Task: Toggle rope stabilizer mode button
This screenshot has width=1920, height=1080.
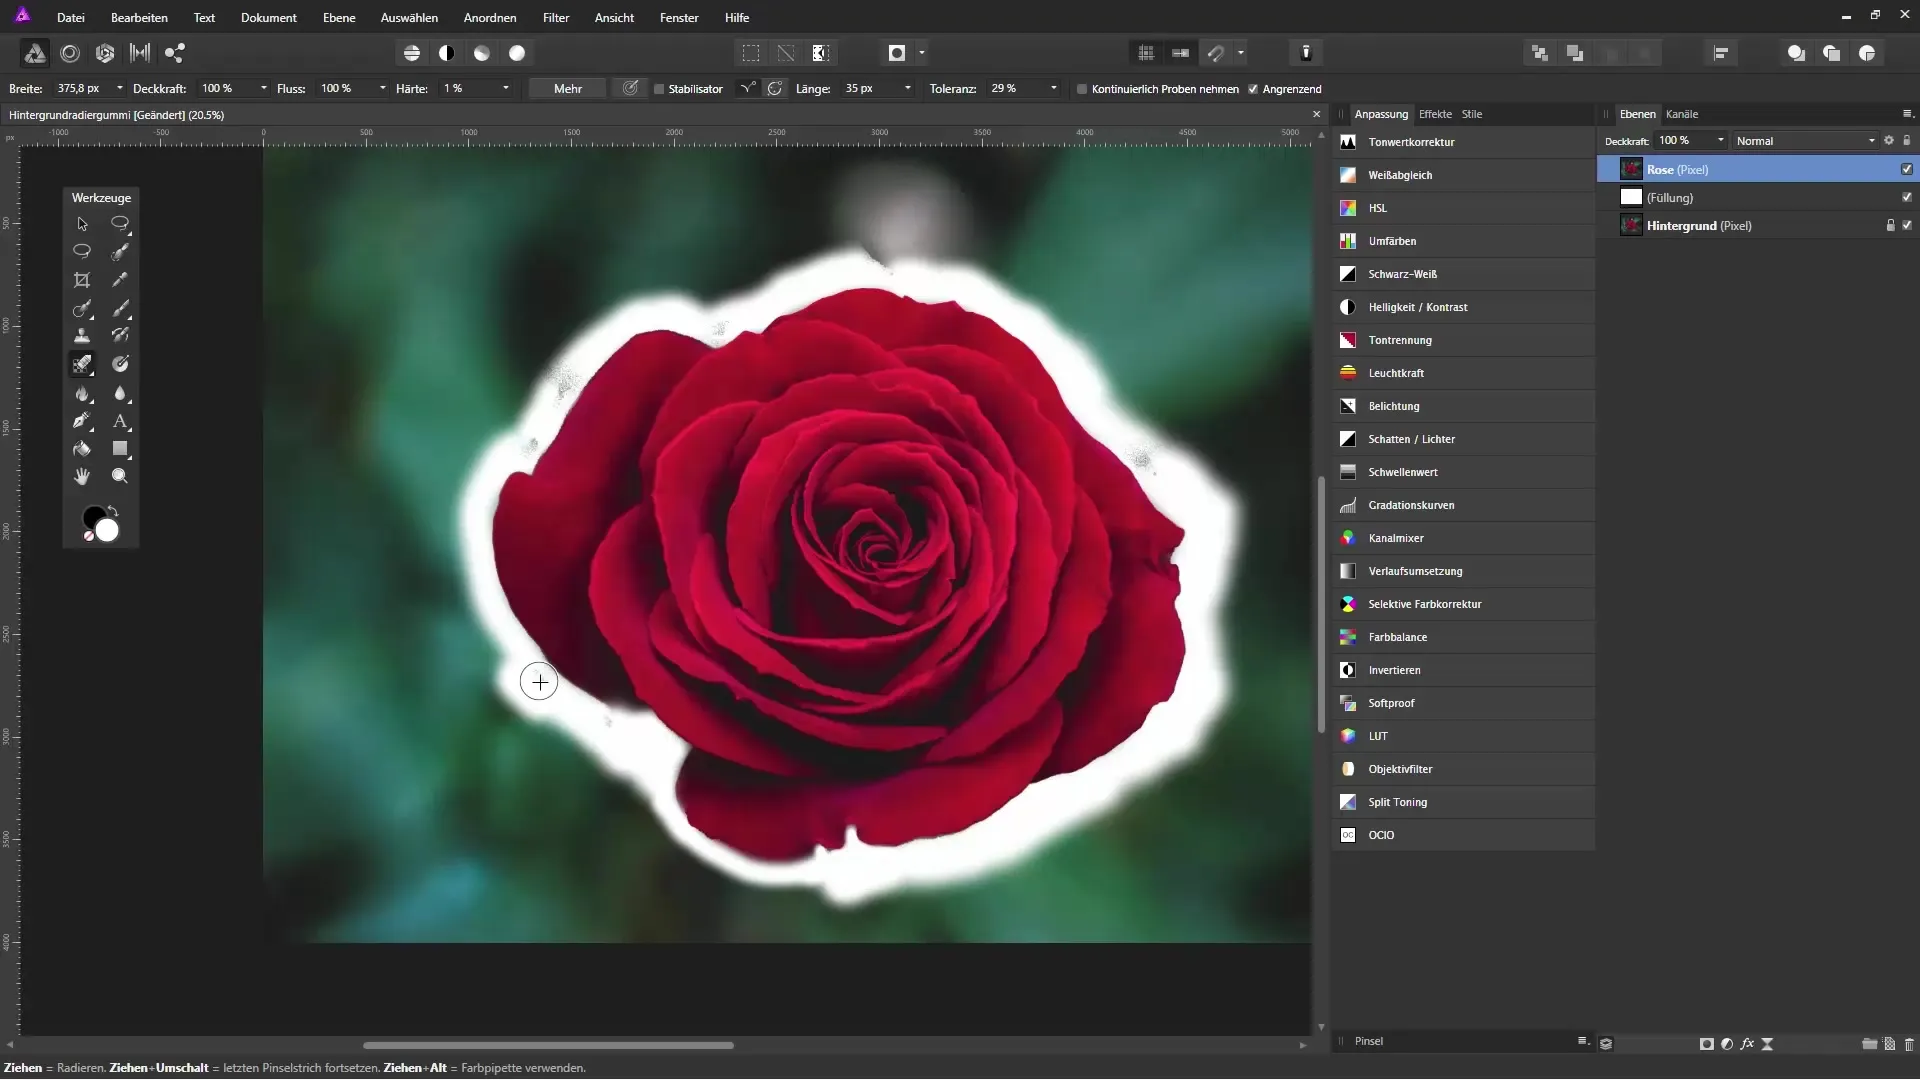Action: point(748,89)
